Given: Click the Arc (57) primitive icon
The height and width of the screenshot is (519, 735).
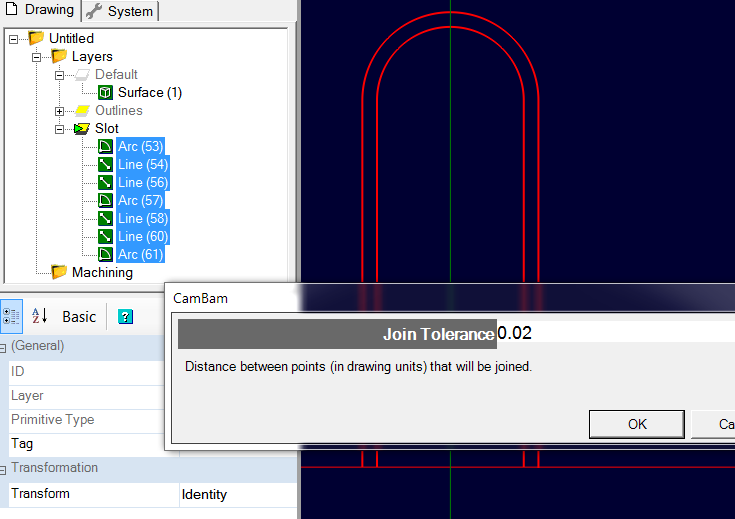Looking at the screenshot, I should point(105,200).
